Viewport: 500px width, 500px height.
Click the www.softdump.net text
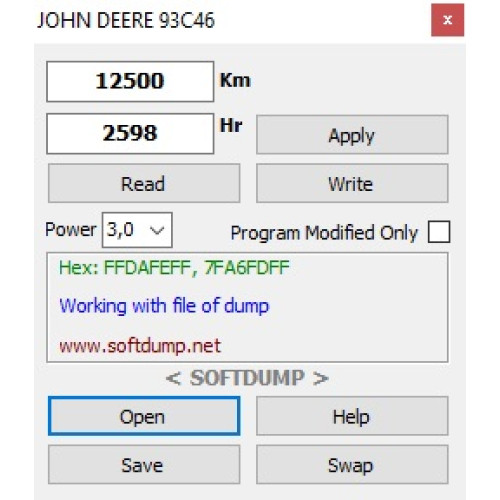click(x=140, y=346)
